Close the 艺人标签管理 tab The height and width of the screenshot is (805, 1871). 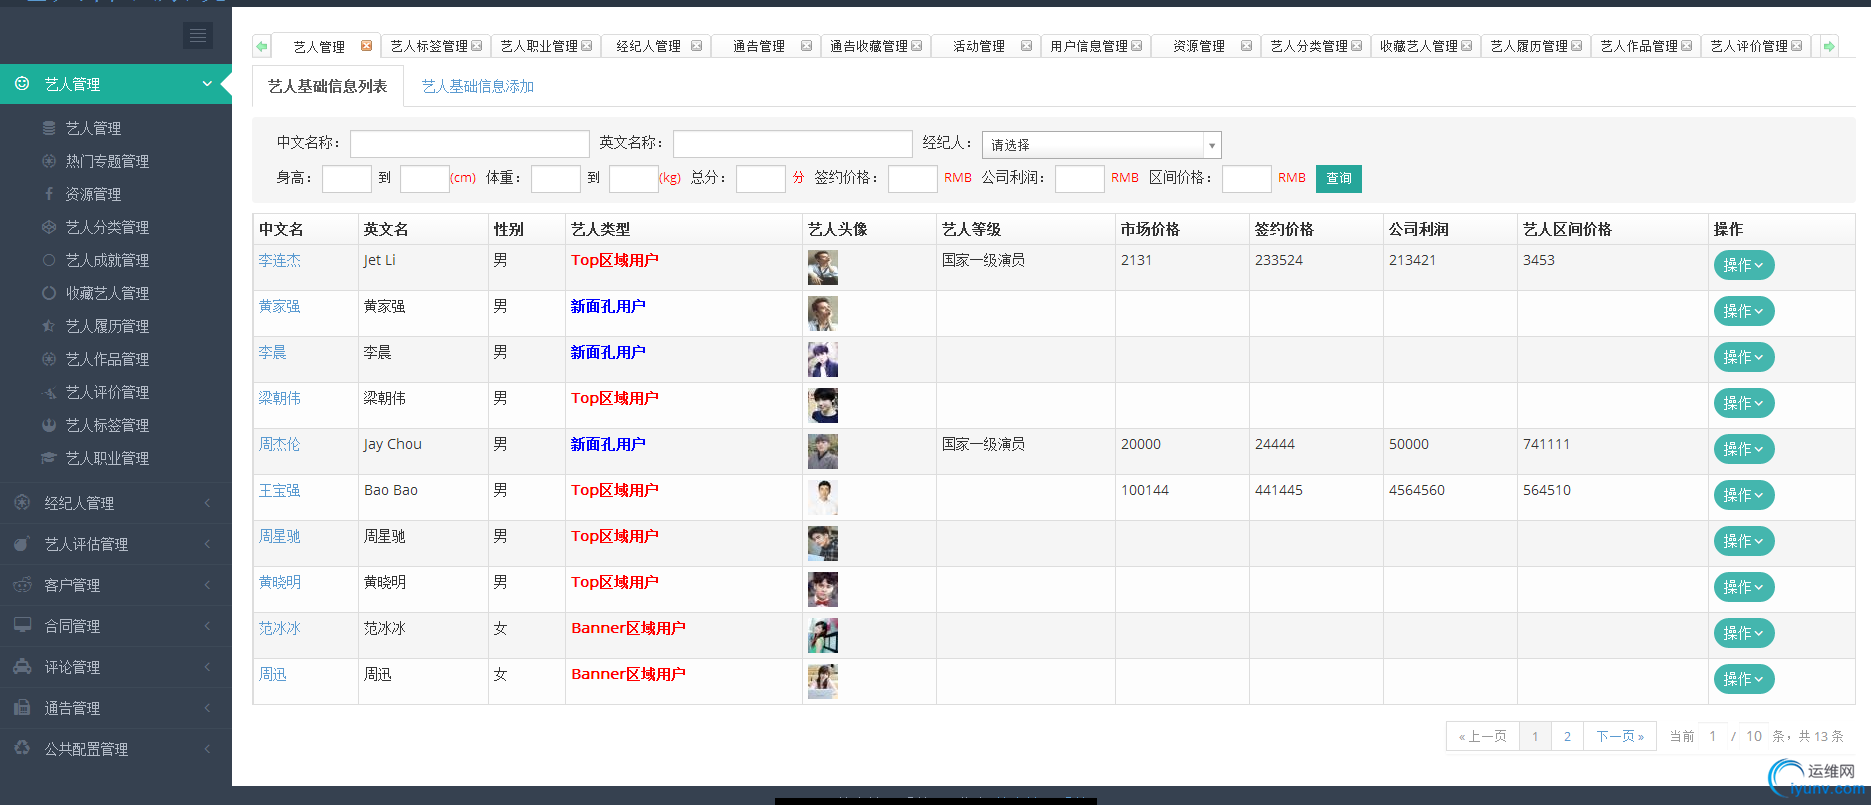click(477, 46)
